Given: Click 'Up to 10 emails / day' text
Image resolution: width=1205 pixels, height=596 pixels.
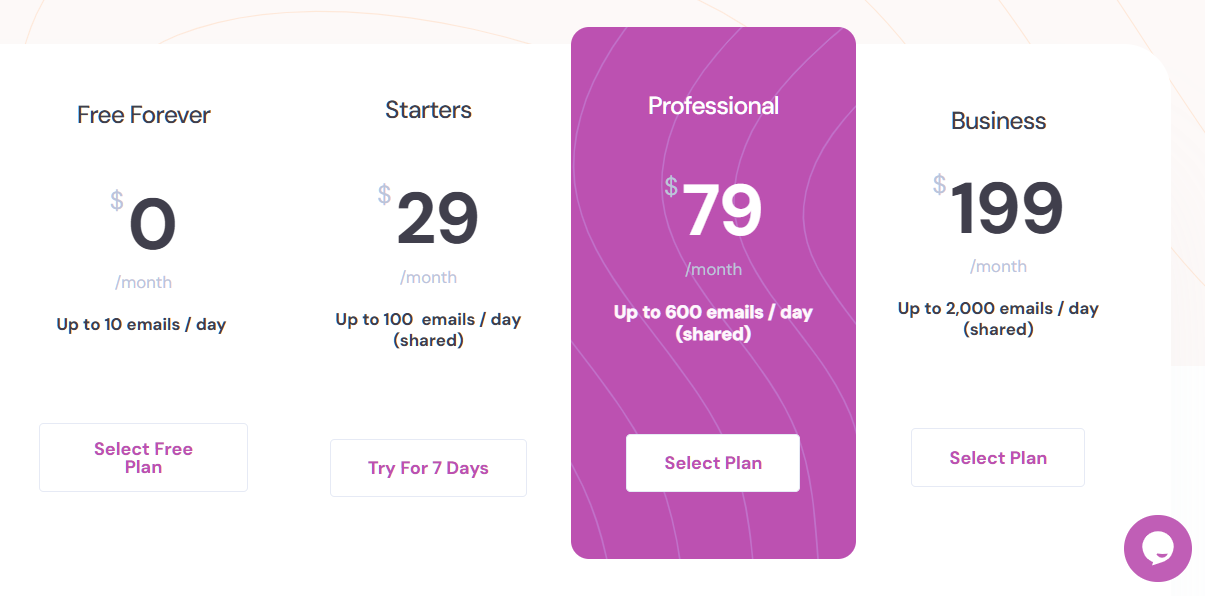Looking at the screenshot, I should coord(141,325).
